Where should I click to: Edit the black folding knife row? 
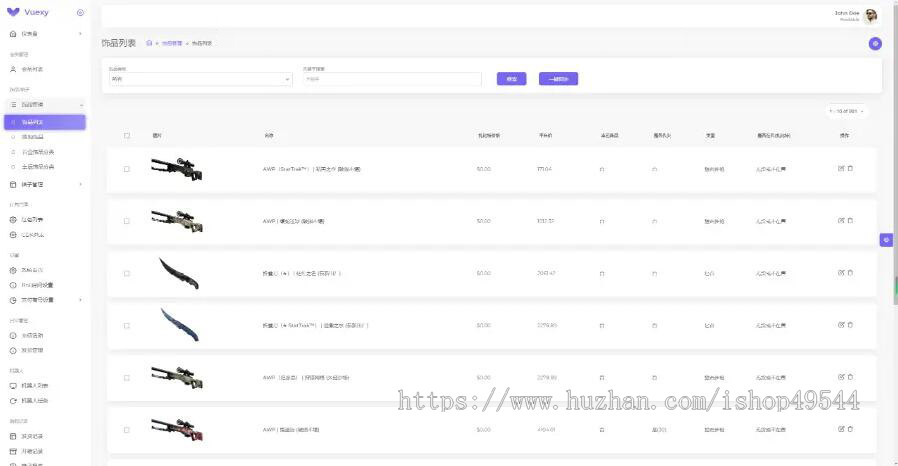pos(841,273)
